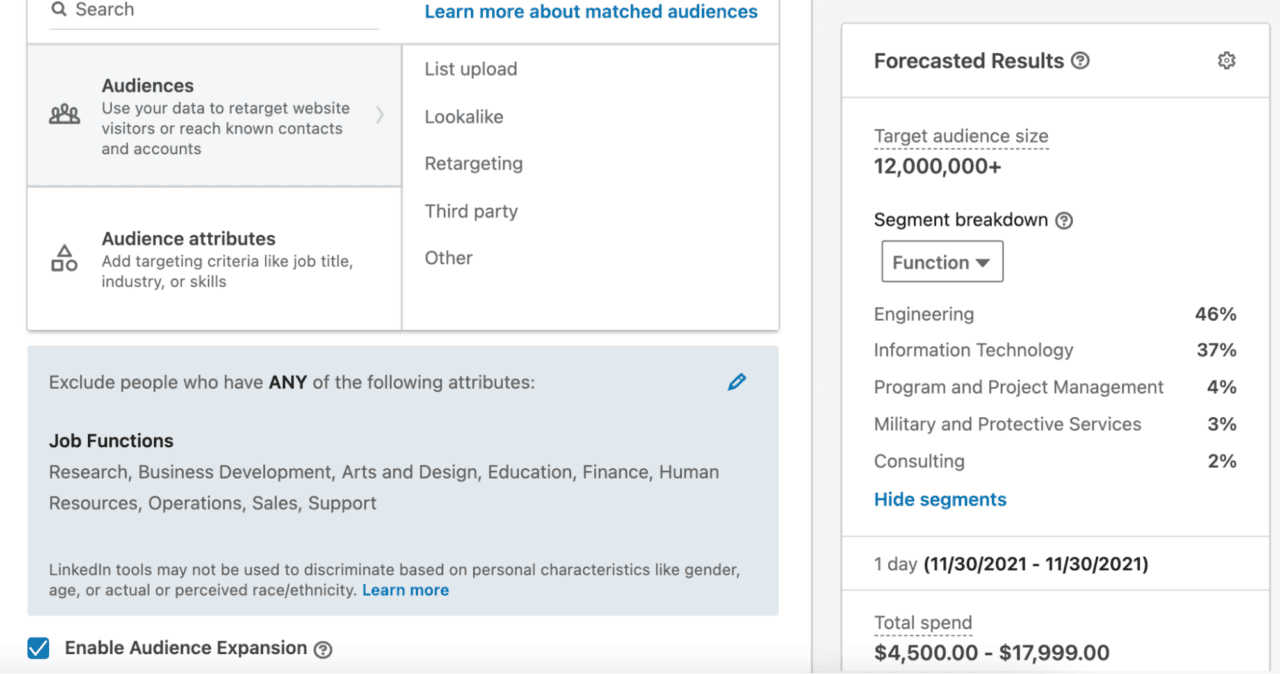This screenshot has width=1280, height=674.
Task: Click the Forecasted Results help icon
Action: tap(1080, 61)
